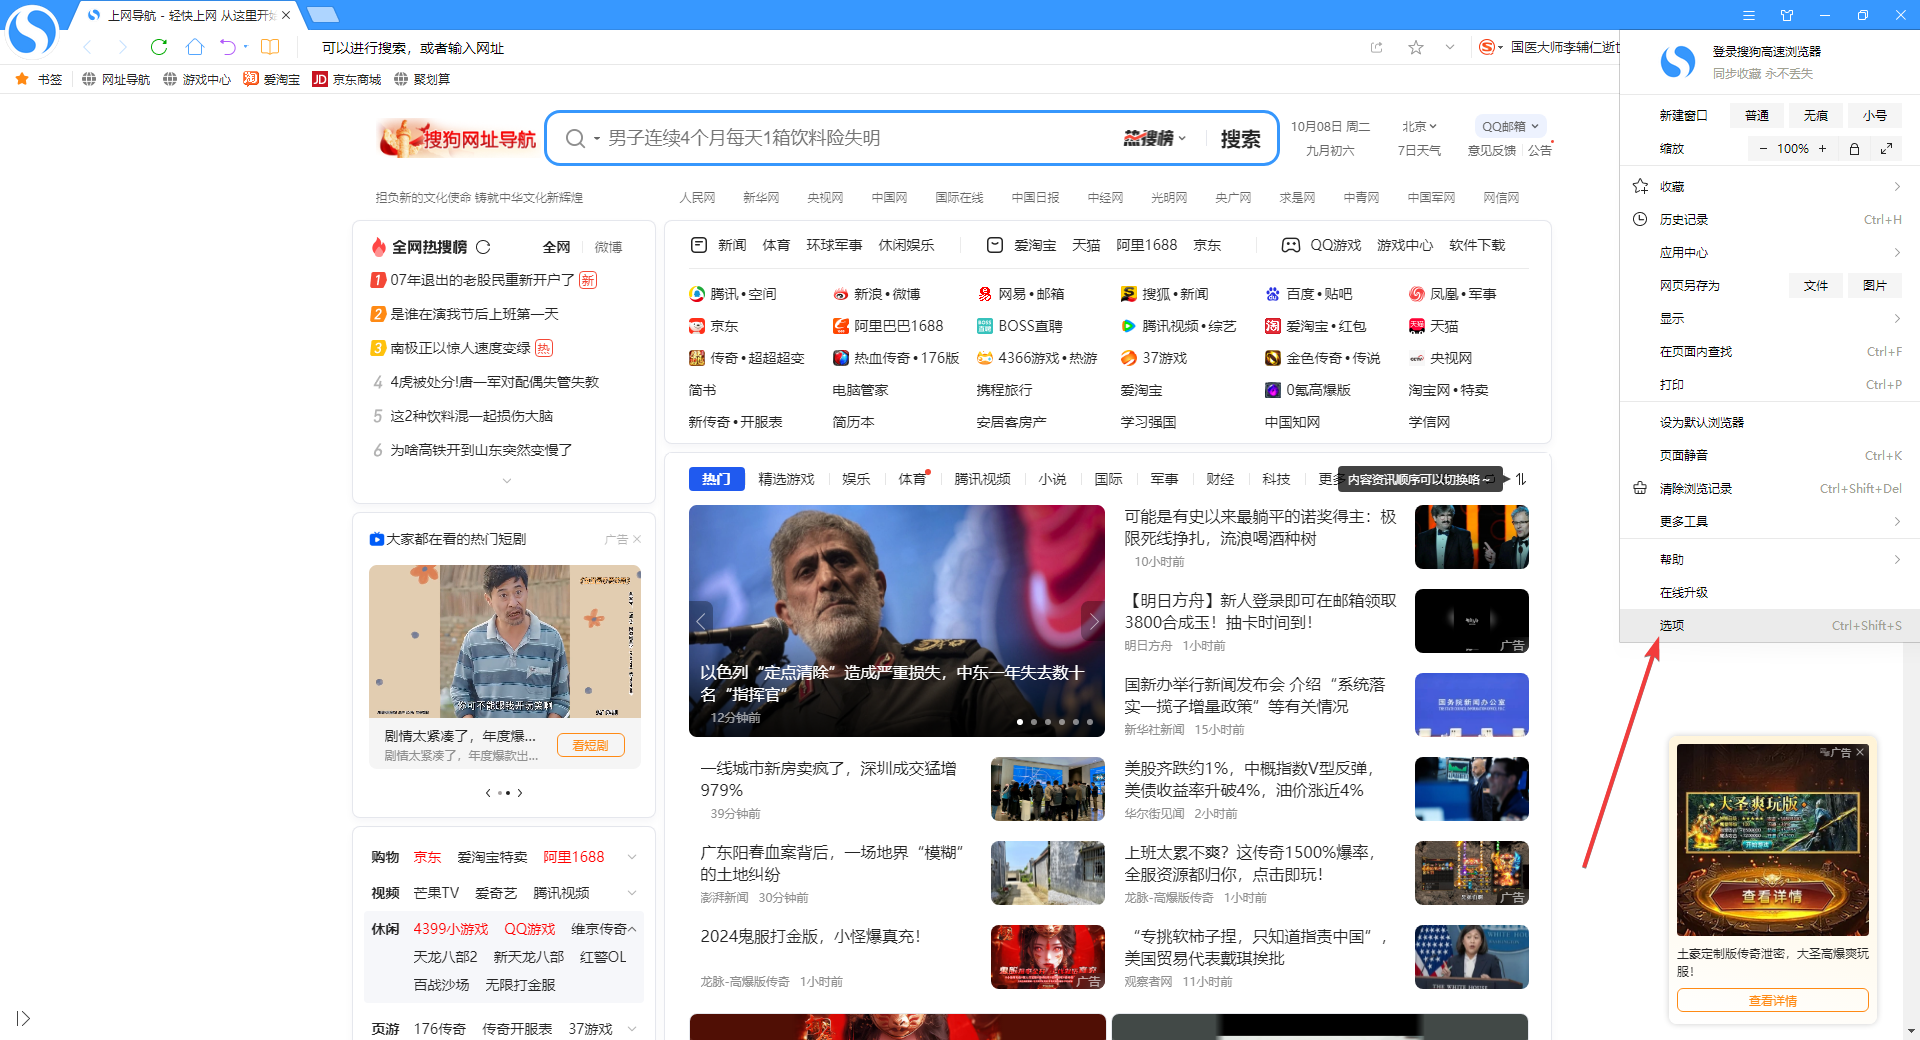Screen dimensions: 1920x1040
Task: Refresh the 全网热搜榜 list
Action: tap(484, 247)
